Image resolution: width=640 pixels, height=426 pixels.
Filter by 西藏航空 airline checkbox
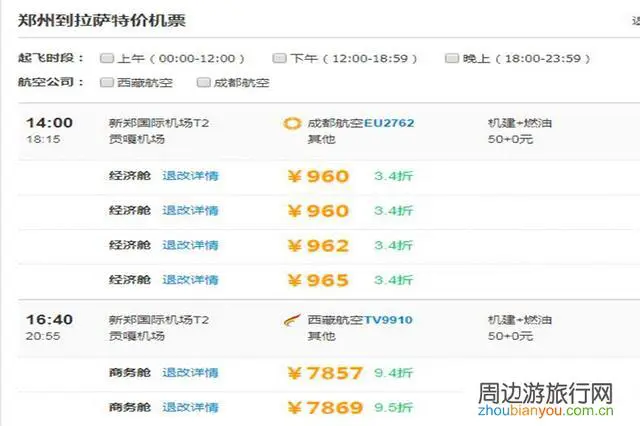pos(107,82)
